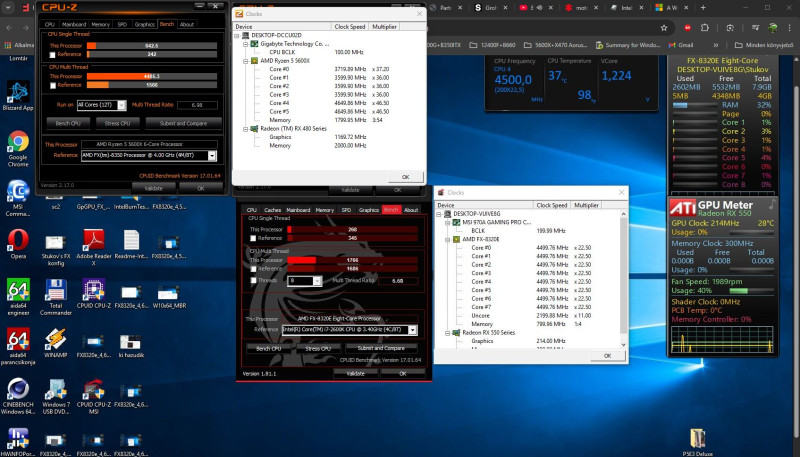Click the Multi Thread This Processor bar 4485.3

click(152, 77)
